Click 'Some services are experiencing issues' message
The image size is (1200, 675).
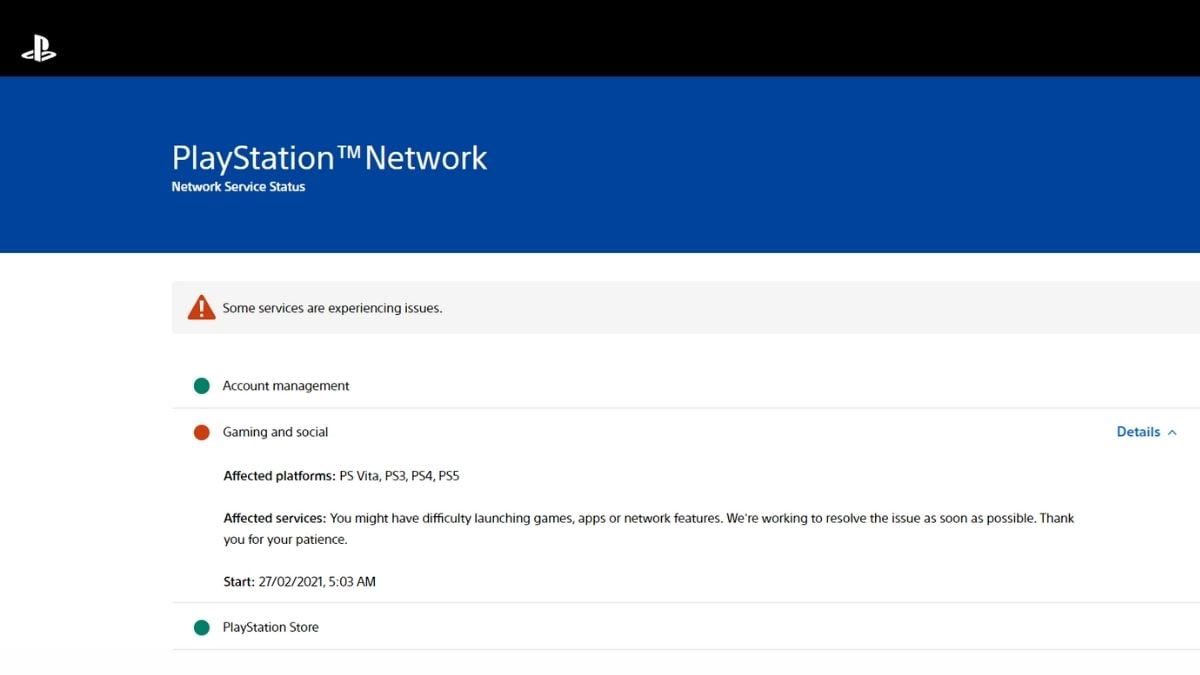332,308
